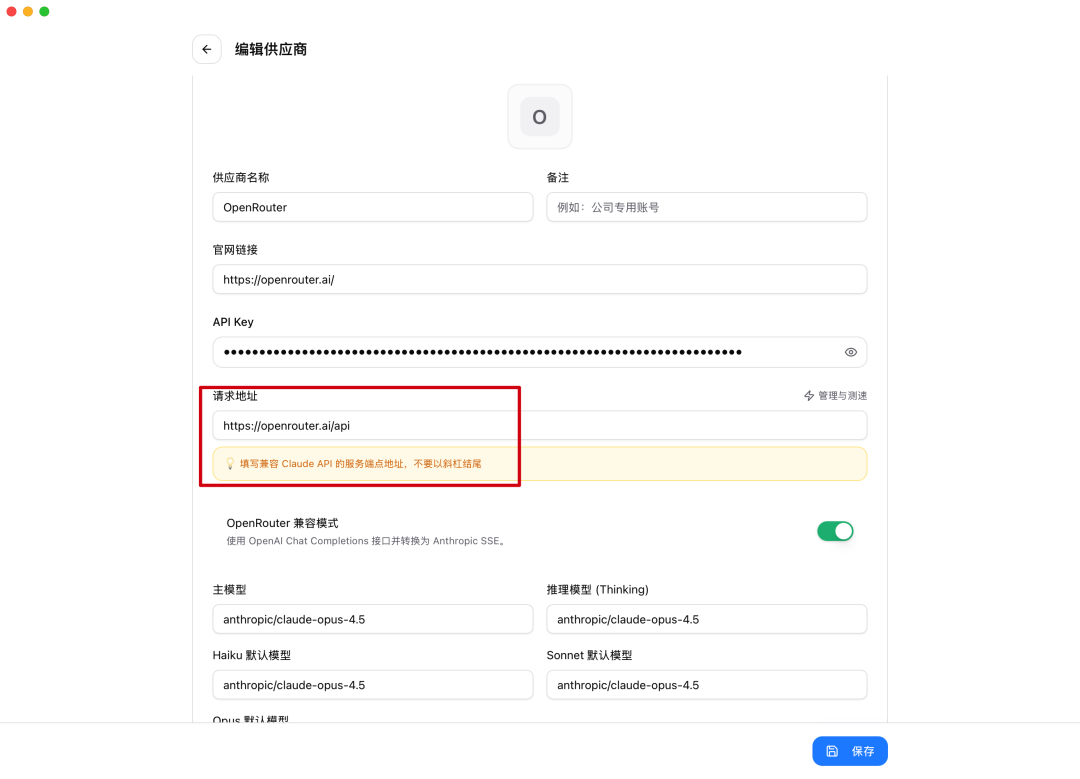Click the 备注 field with placeholder 公司专用账号

pos(706,207)
